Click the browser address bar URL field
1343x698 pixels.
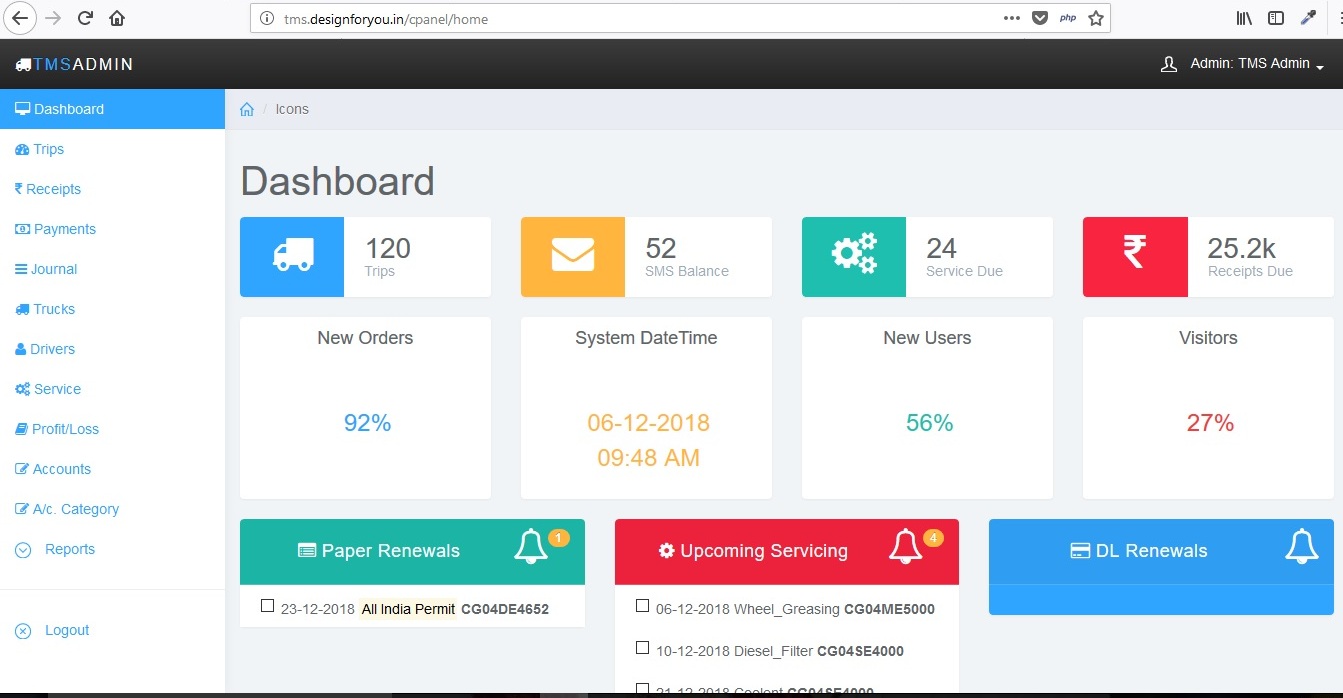640,19
